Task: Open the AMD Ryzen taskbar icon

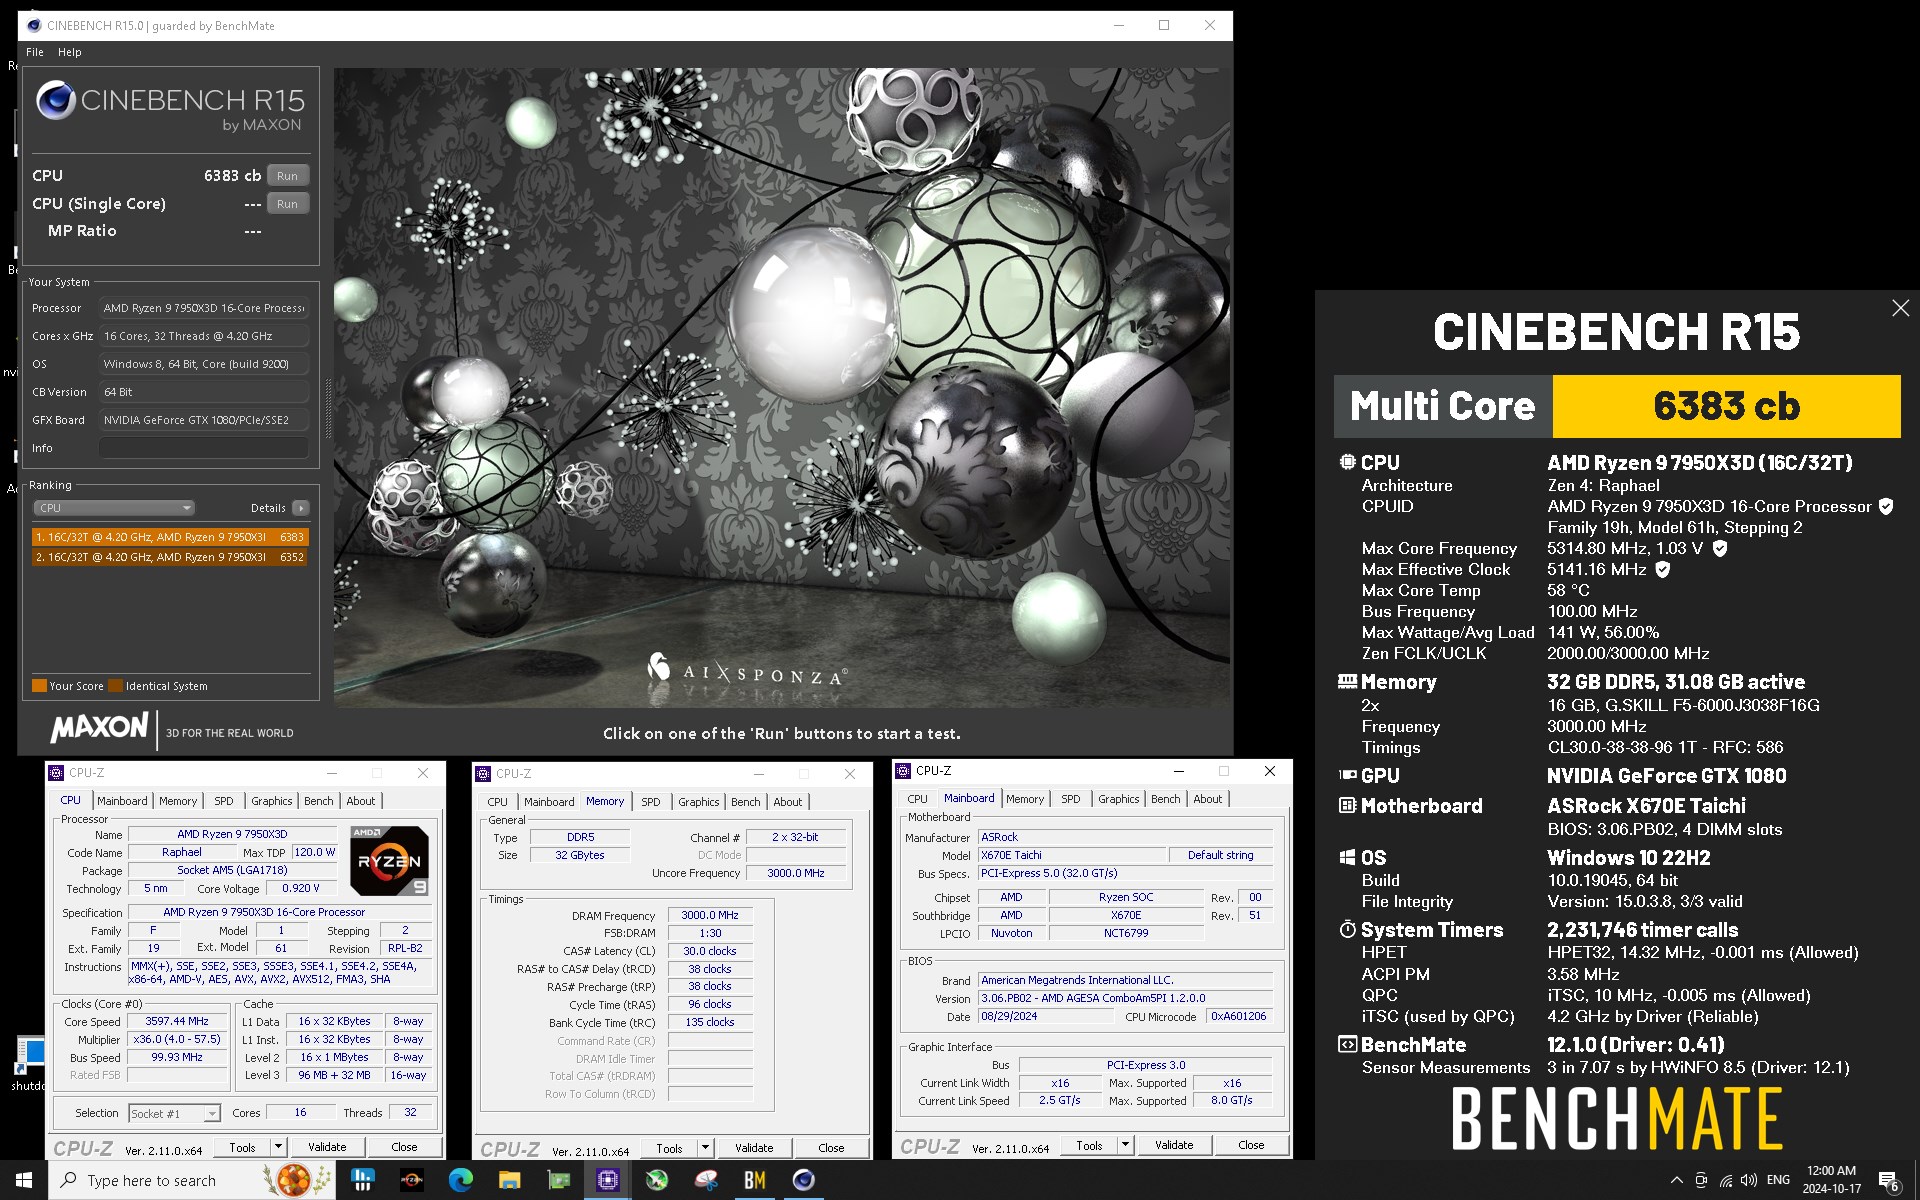Action: click(411, 1180)
